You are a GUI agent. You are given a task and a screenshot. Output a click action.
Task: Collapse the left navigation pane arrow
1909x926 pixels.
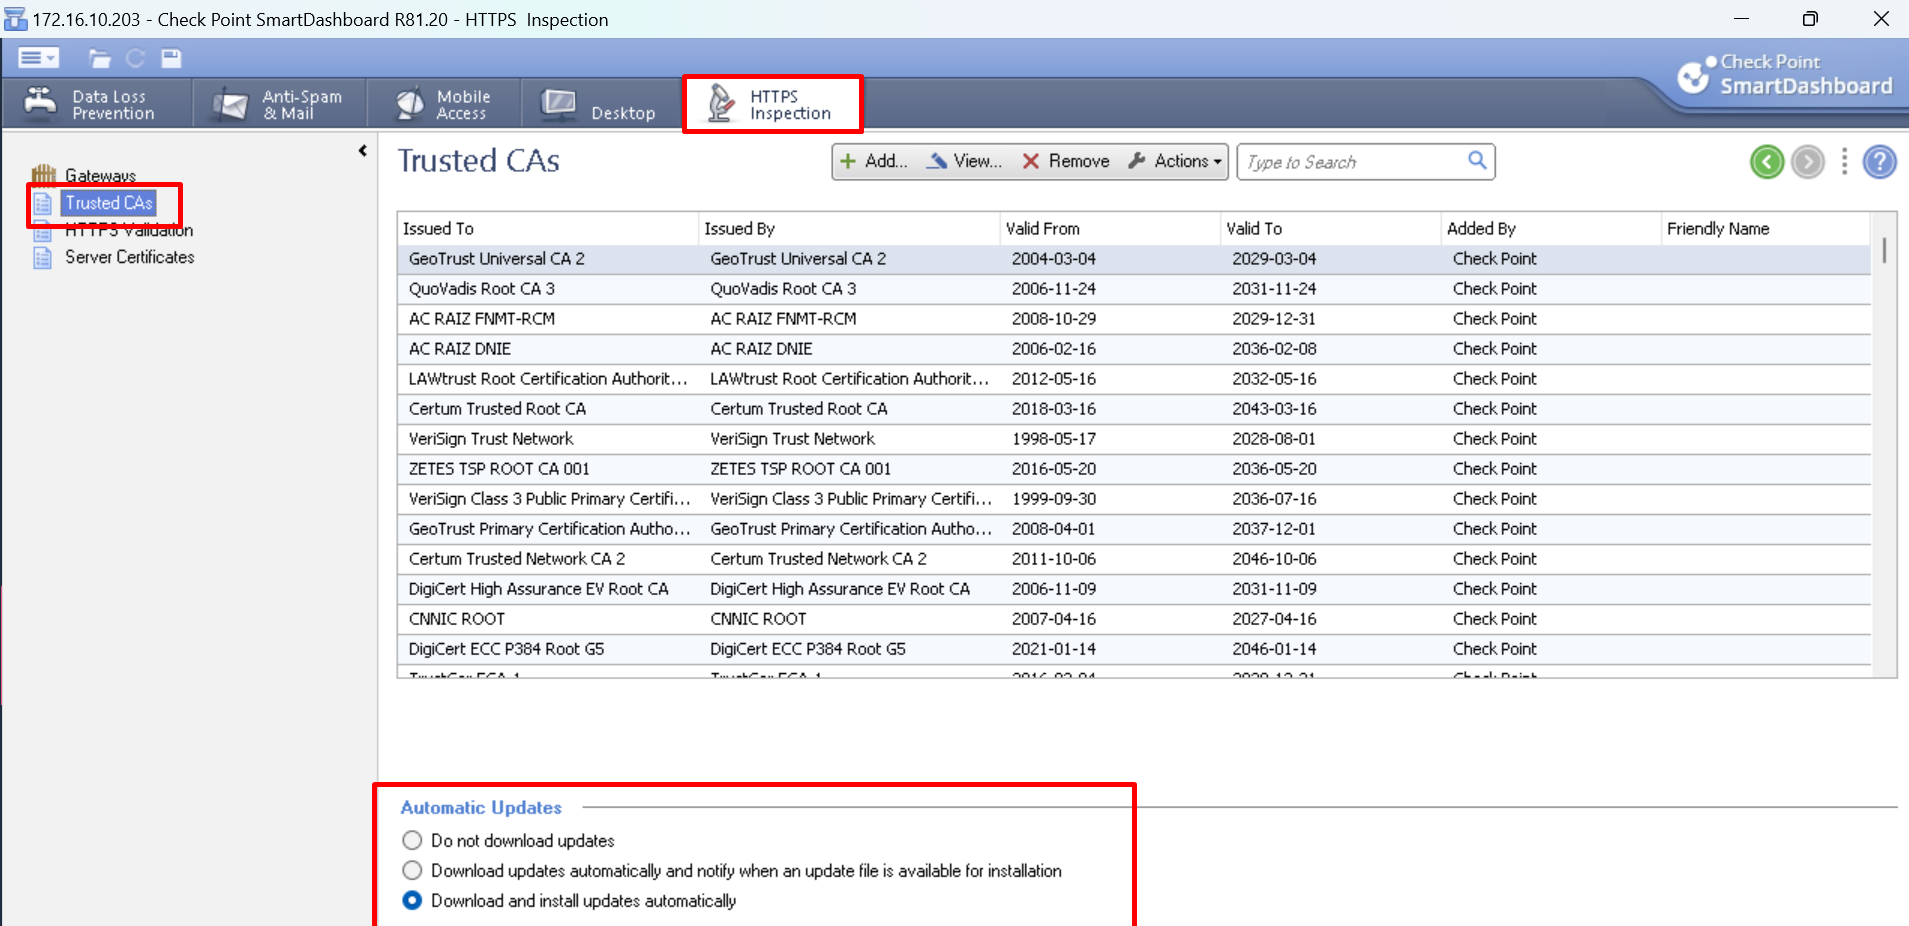coord(362,151)
